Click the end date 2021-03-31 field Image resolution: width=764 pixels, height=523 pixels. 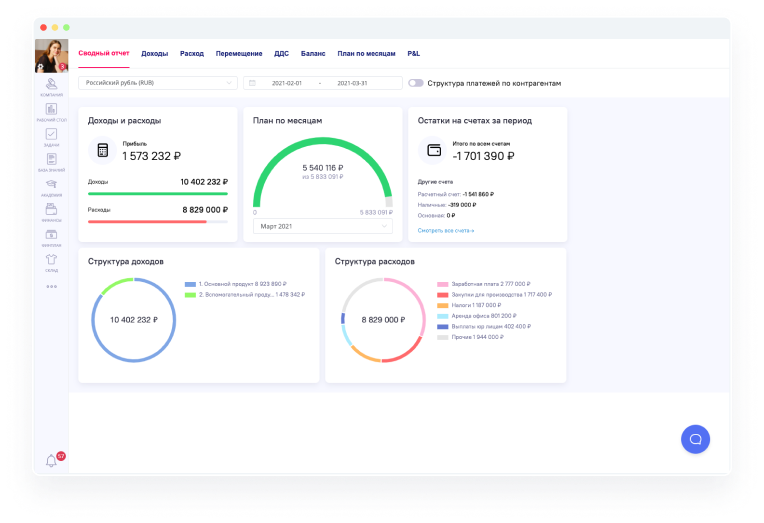tap(352, 83)
